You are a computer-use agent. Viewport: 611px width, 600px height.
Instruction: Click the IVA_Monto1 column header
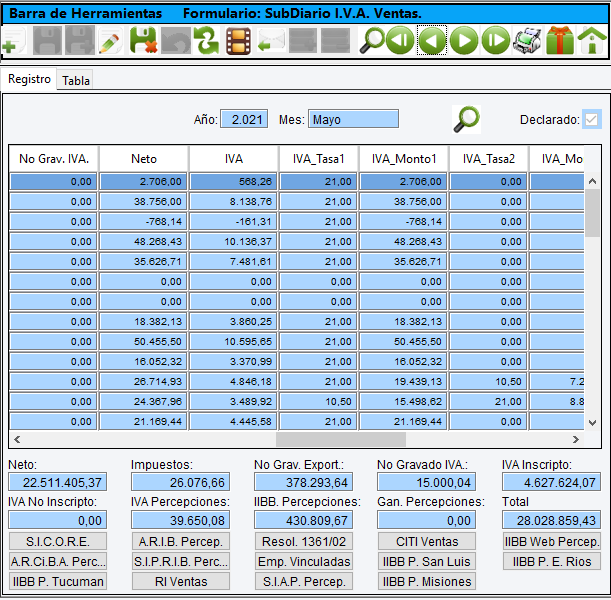pos(404,159)
